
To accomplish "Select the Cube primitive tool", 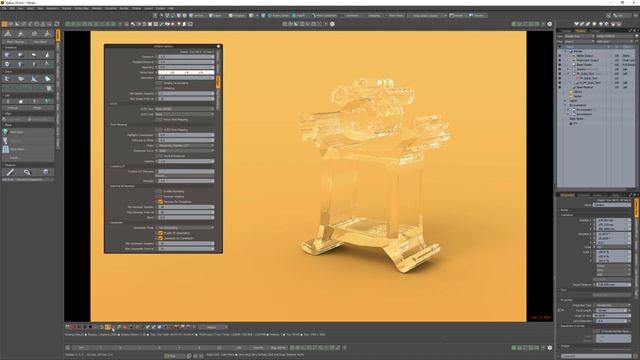I will tap(8, 54).
